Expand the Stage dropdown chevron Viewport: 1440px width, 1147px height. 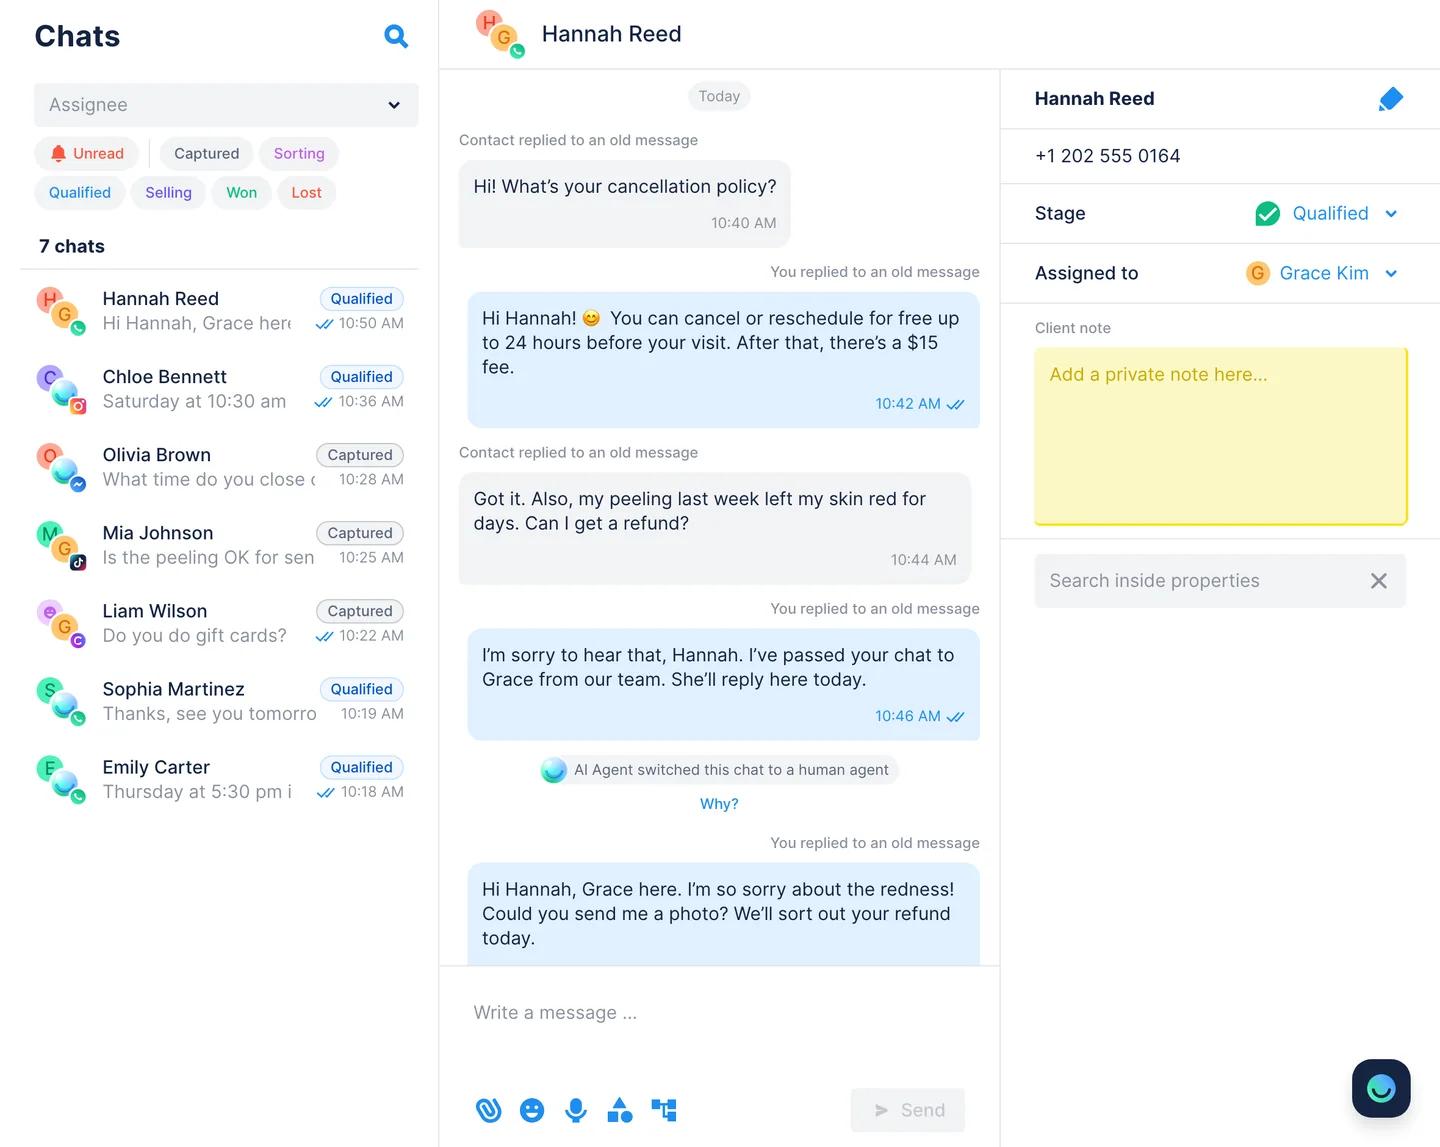click(x=1391, y=214)
